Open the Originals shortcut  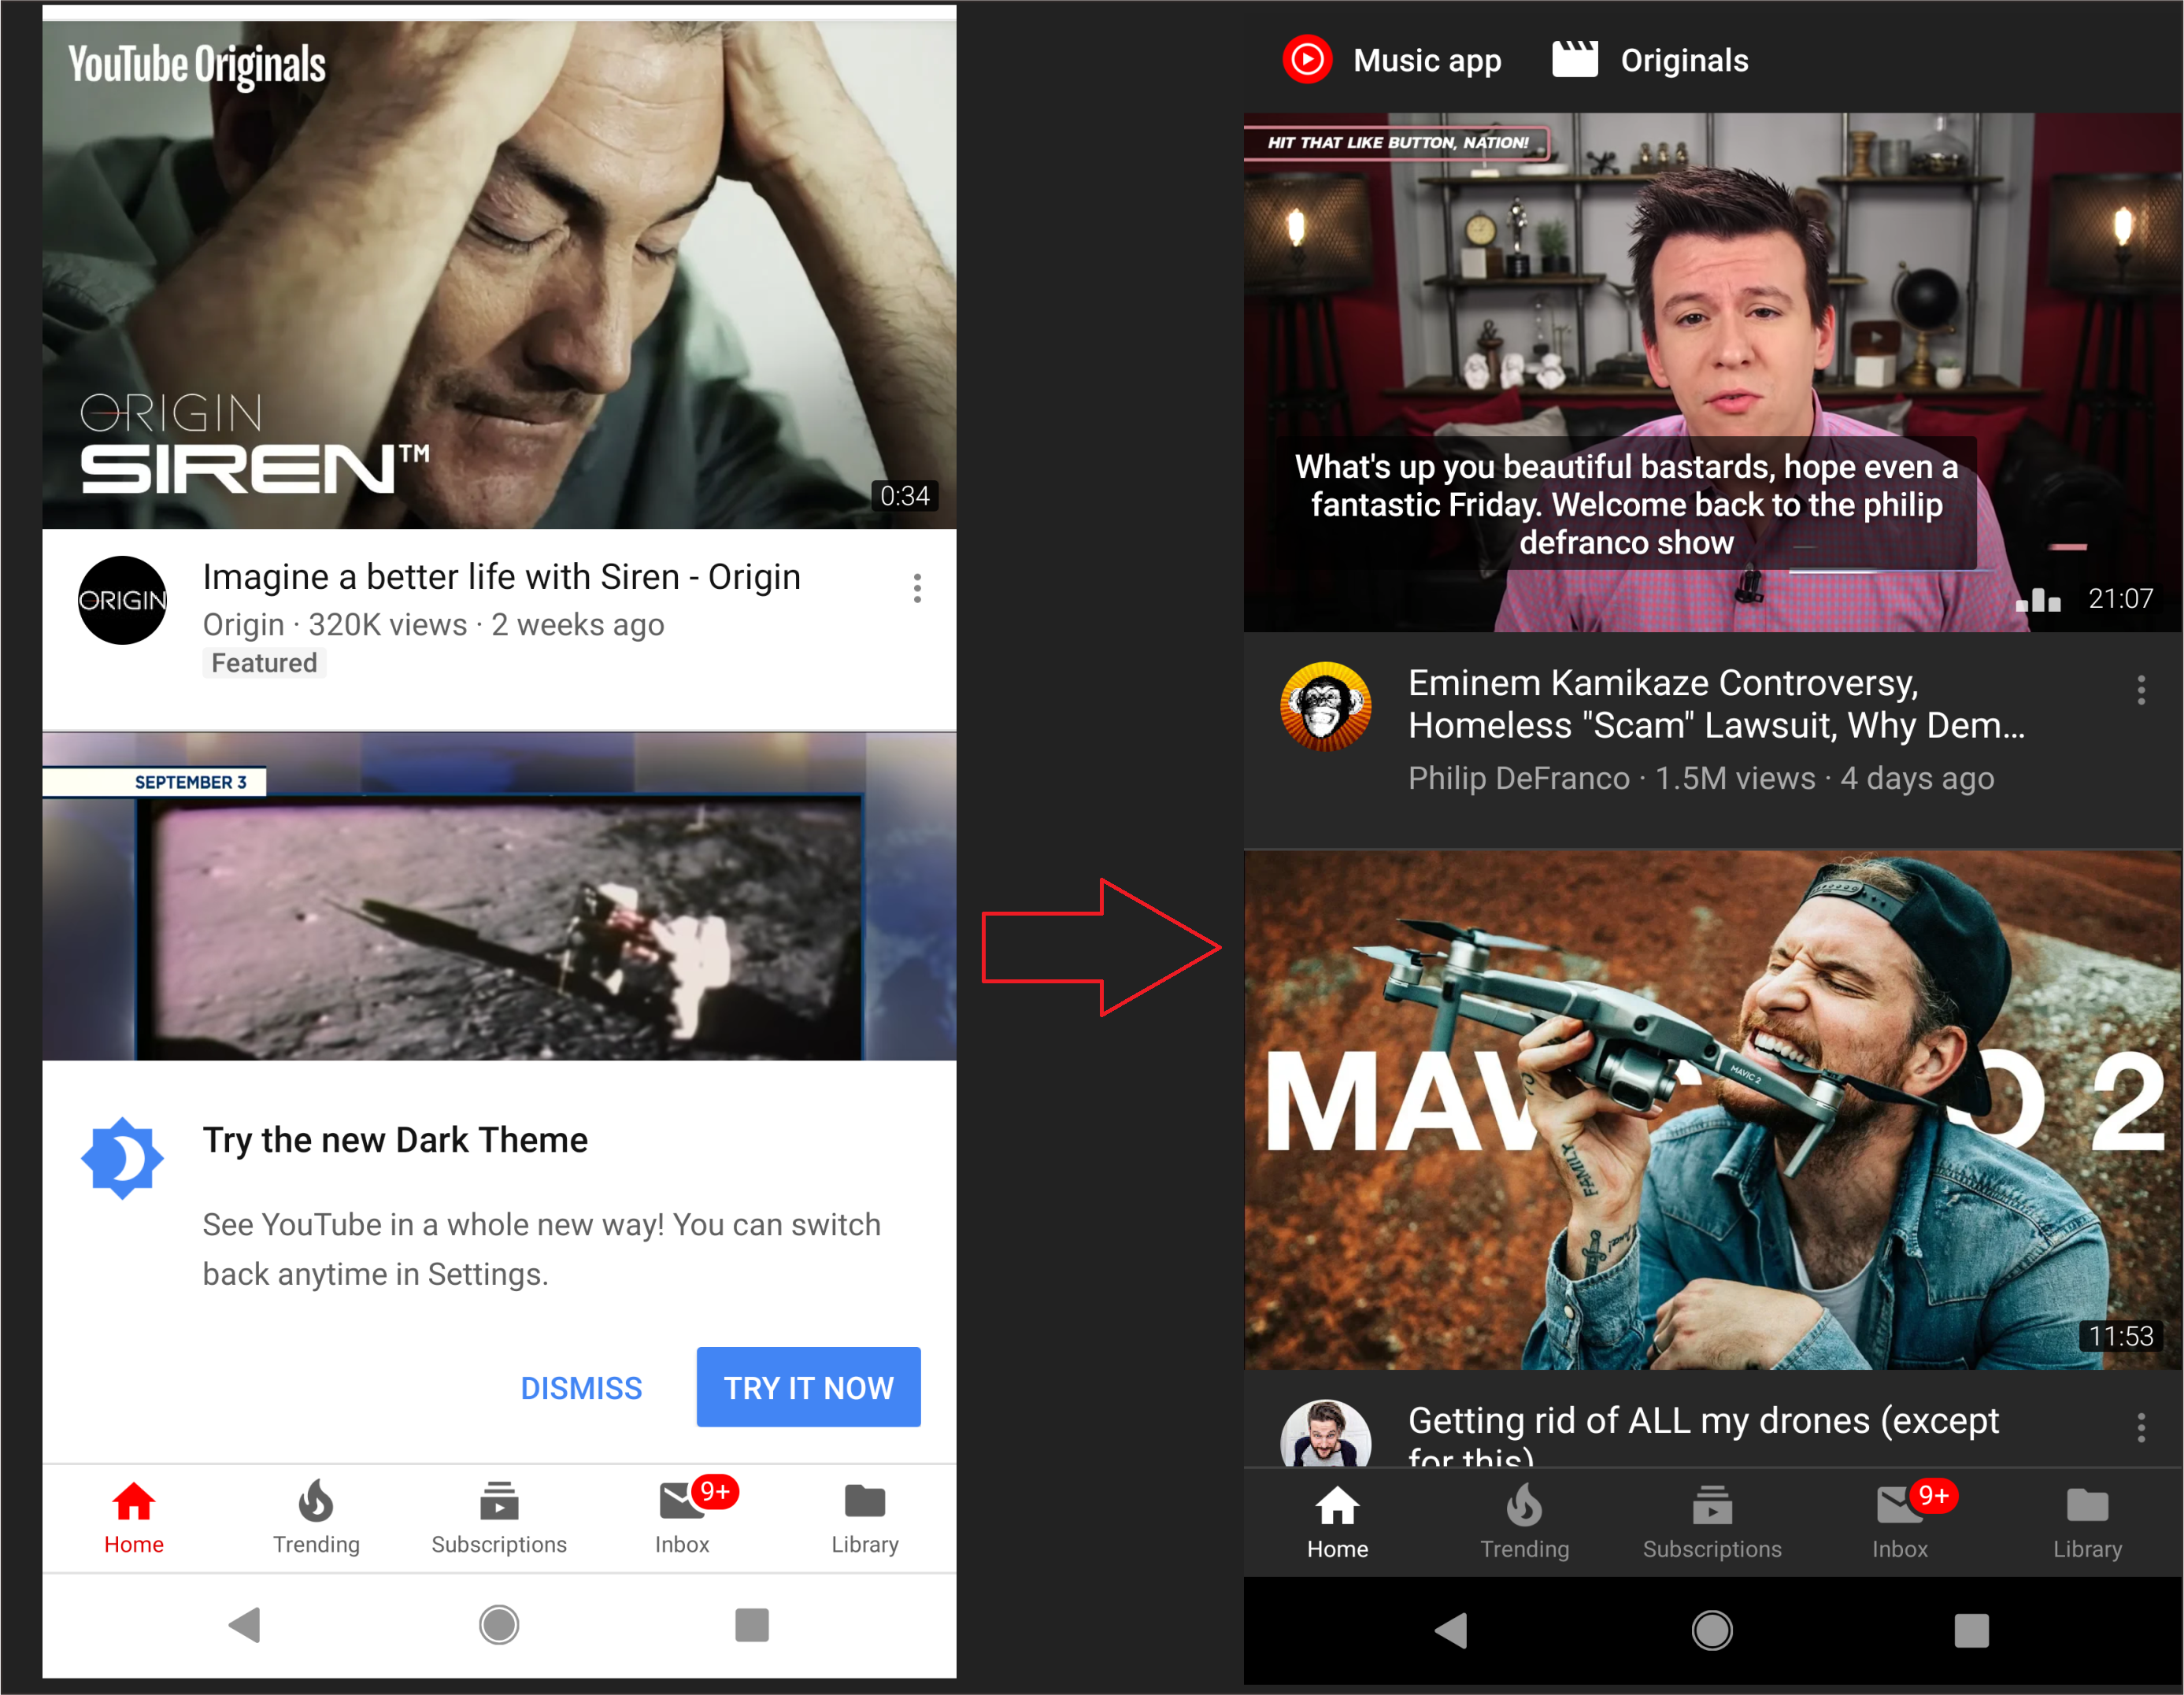click(x=1650, y=60)
